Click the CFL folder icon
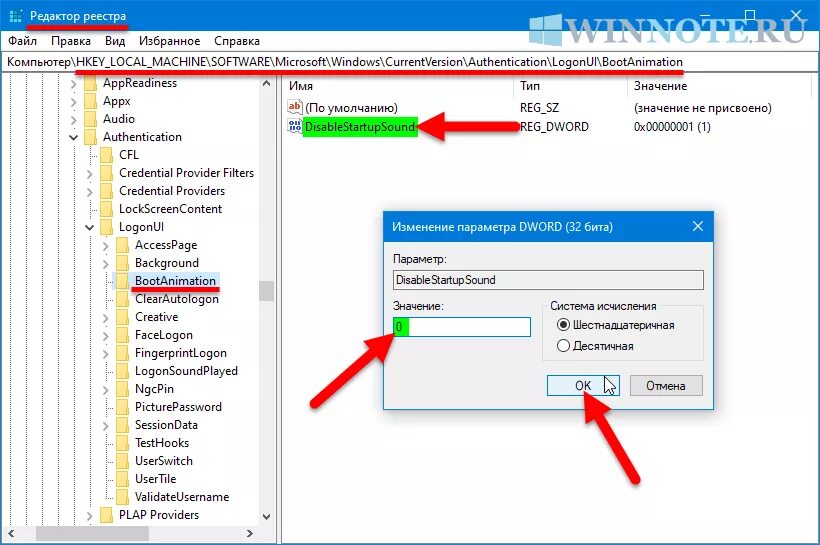Image resolution: width=820 pixels, height=545 pixels. point(106,155)
